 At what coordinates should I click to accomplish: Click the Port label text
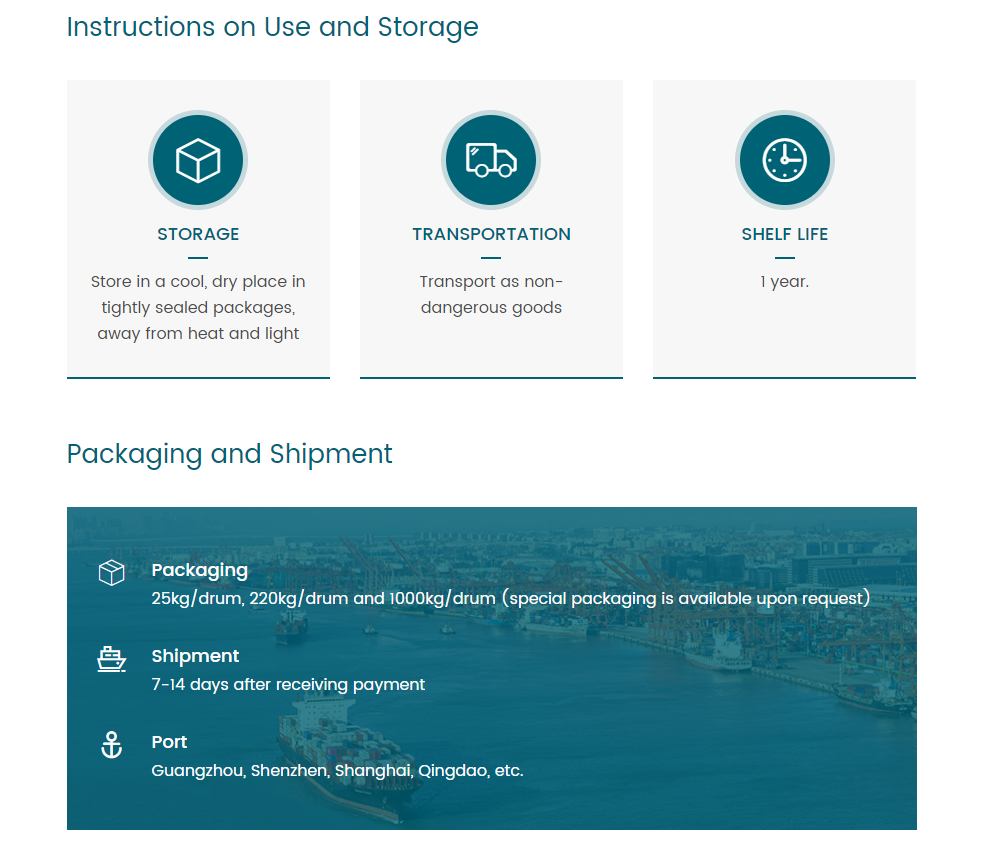pyautogui.click(x=169, y=742)
